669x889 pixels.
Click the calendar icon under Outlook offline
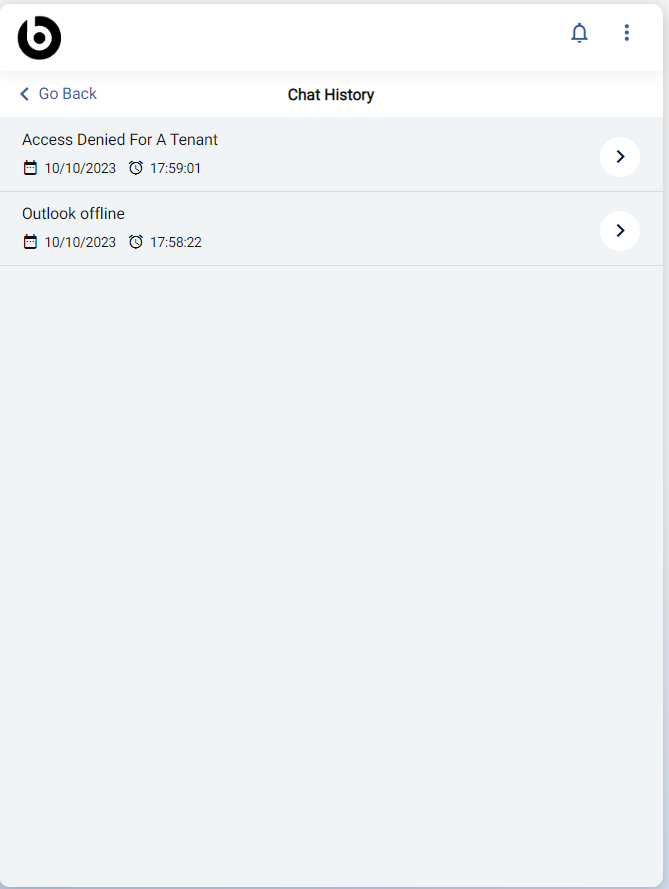[30, 242]
